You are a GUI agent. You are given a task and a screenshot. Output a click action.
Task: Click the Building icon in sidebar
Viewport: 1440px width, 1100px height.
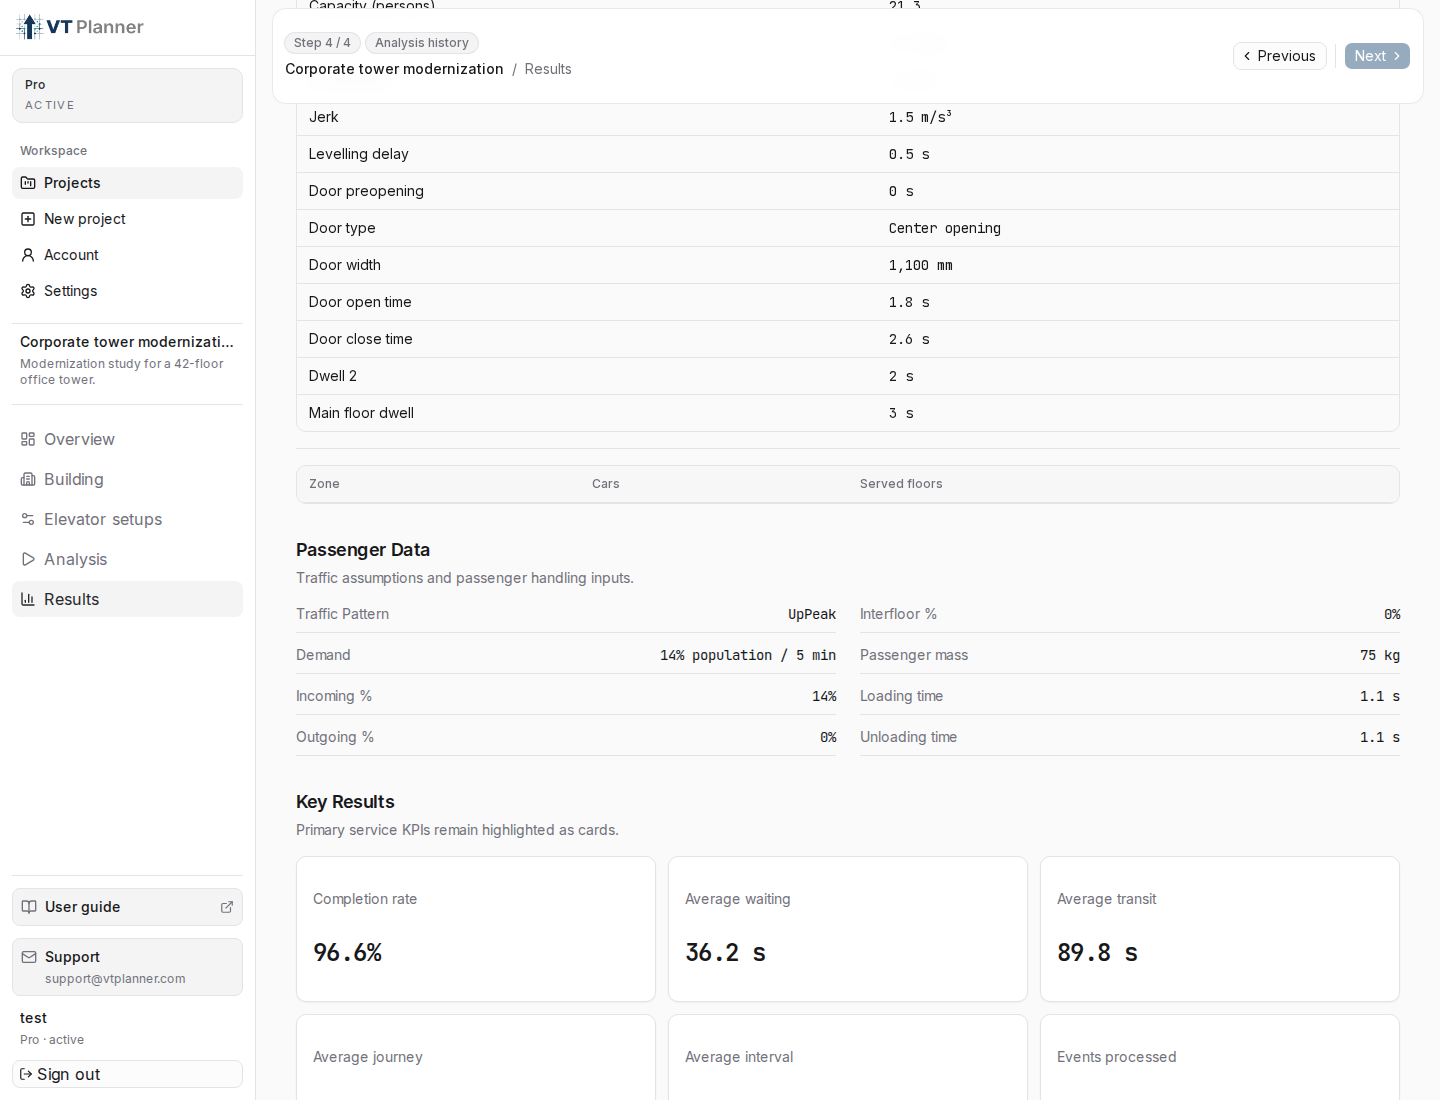(28, 479)
